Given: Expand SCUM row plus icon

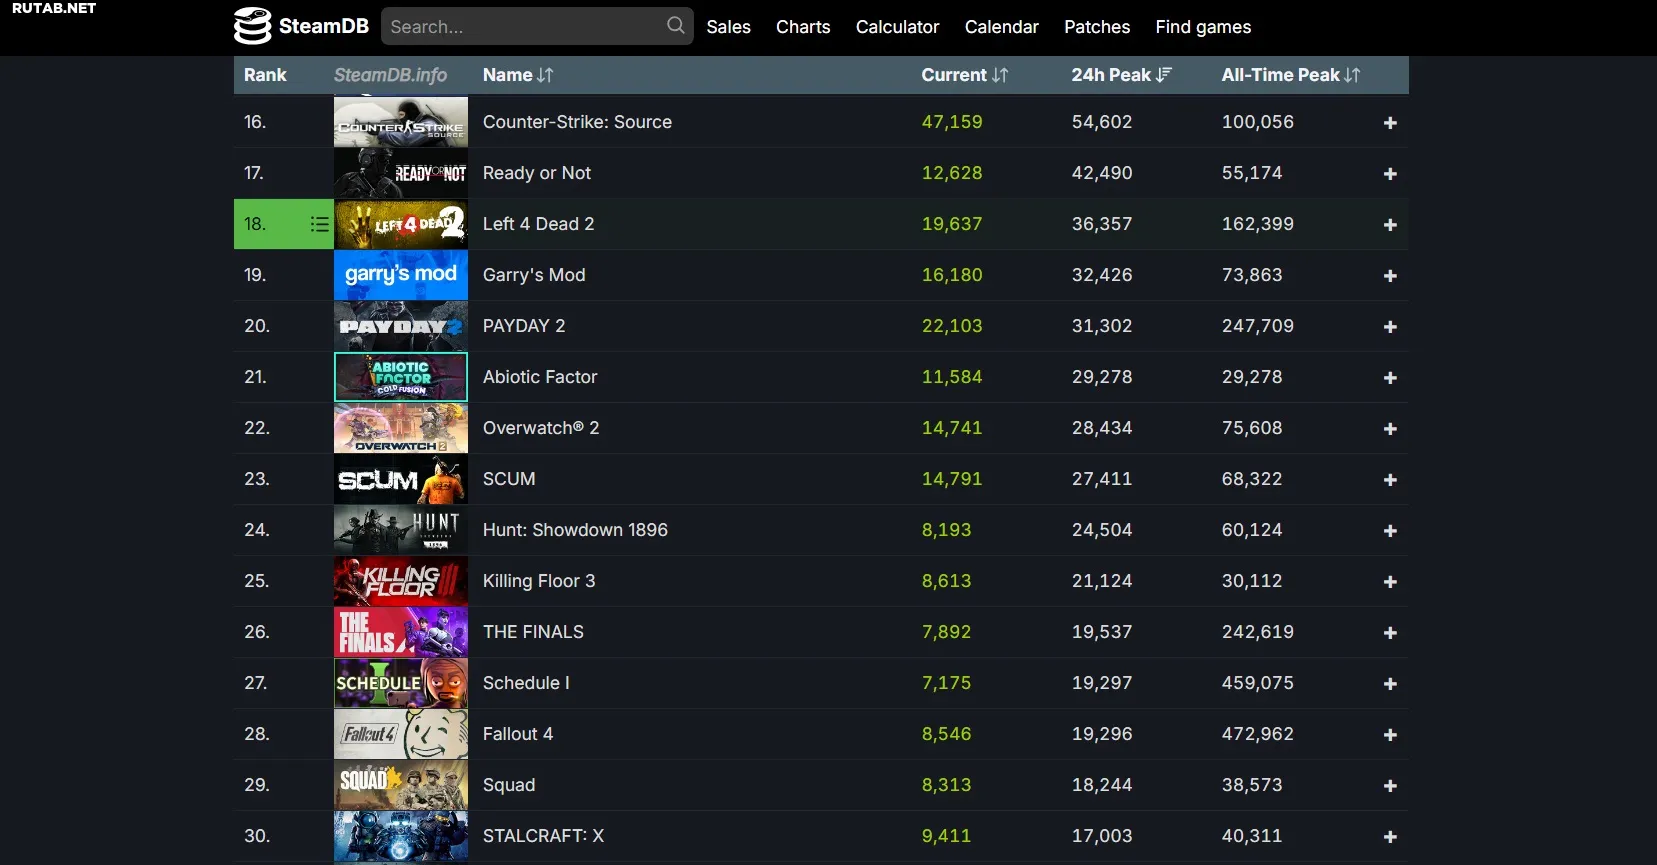Looking at the screenshot, I should [x=1390, y=480].
